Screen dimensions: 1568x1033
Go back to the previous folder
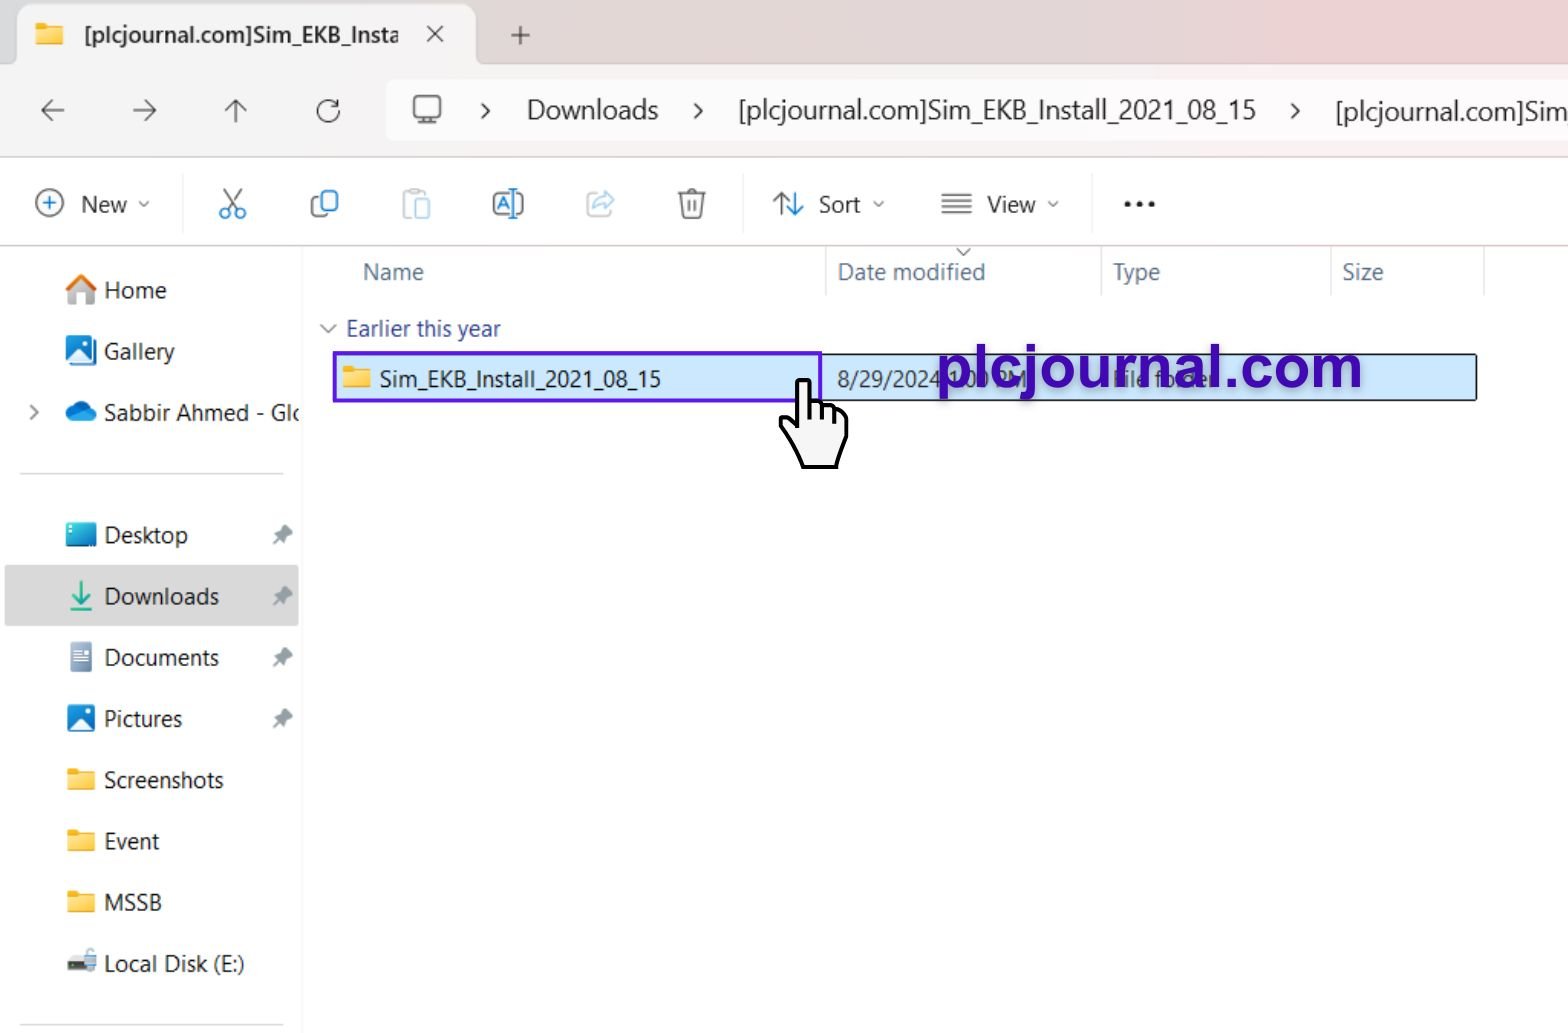coord(53,110)
